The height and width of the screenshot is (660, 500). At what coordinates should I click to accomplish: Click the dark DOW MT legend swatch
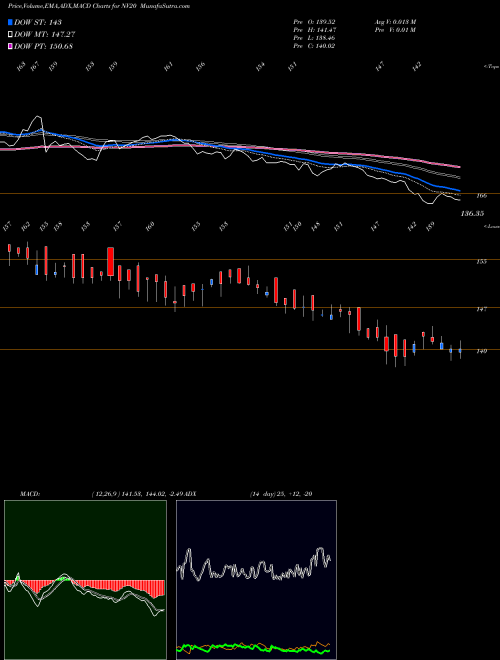tap(10, 35)
